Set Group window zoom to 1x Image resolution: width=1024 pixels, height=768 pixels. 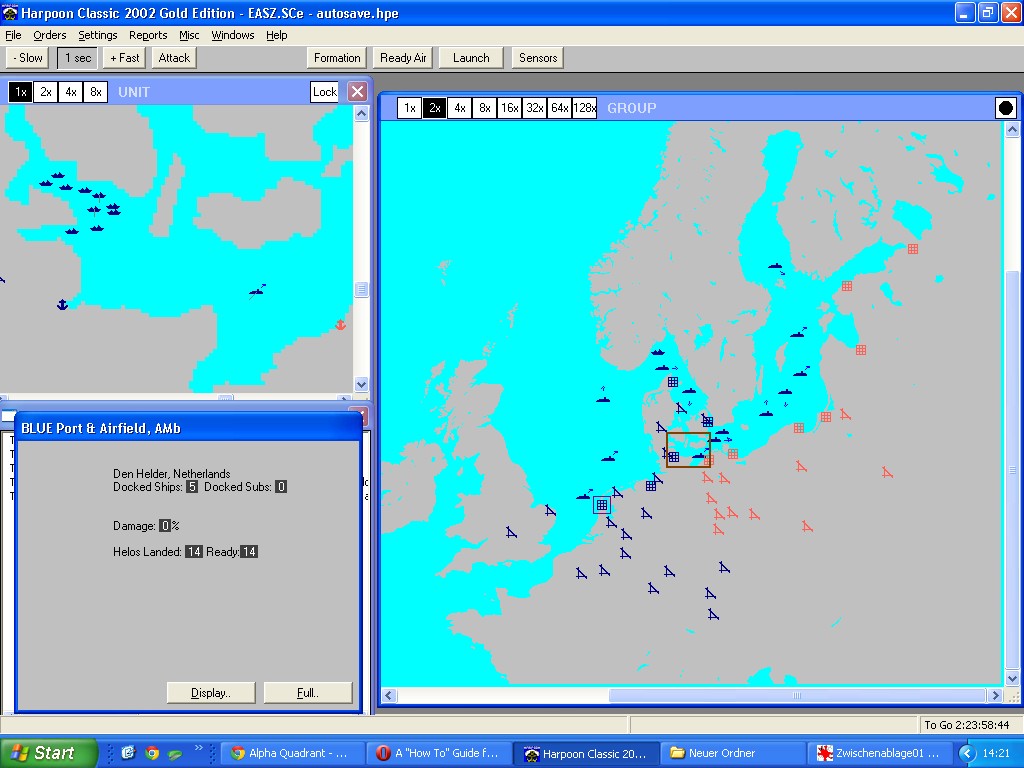pos(409,108)
